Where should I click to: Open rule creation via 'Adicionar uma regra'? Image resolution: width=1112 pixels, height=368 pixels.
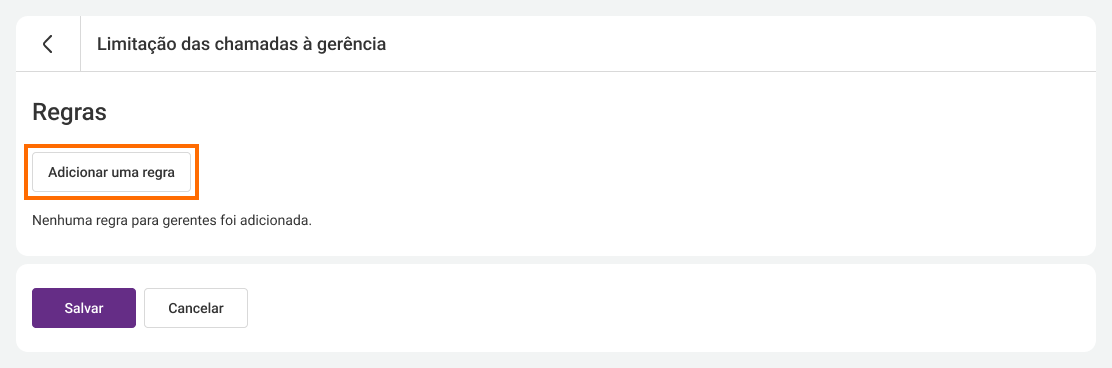(x=111, y=172)
